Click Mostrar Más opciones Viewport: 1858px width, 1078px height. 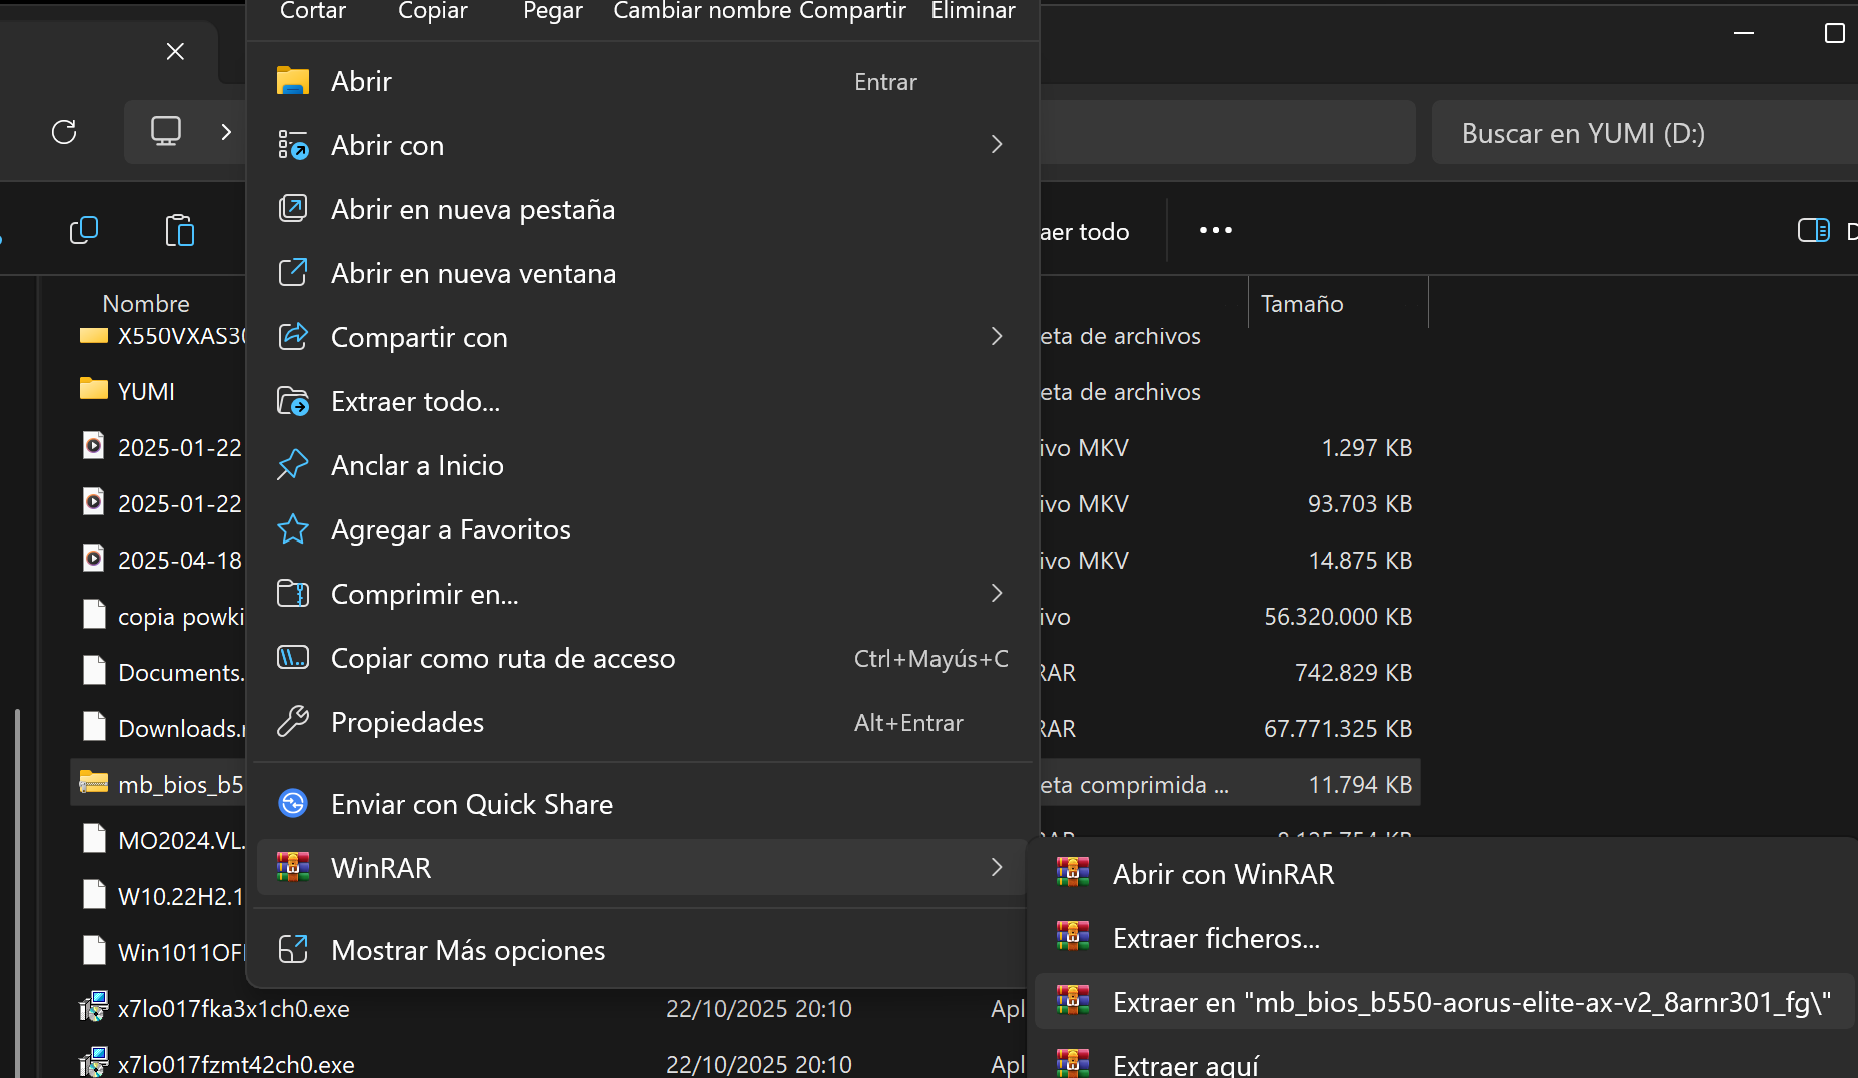[x=467, y=950]
